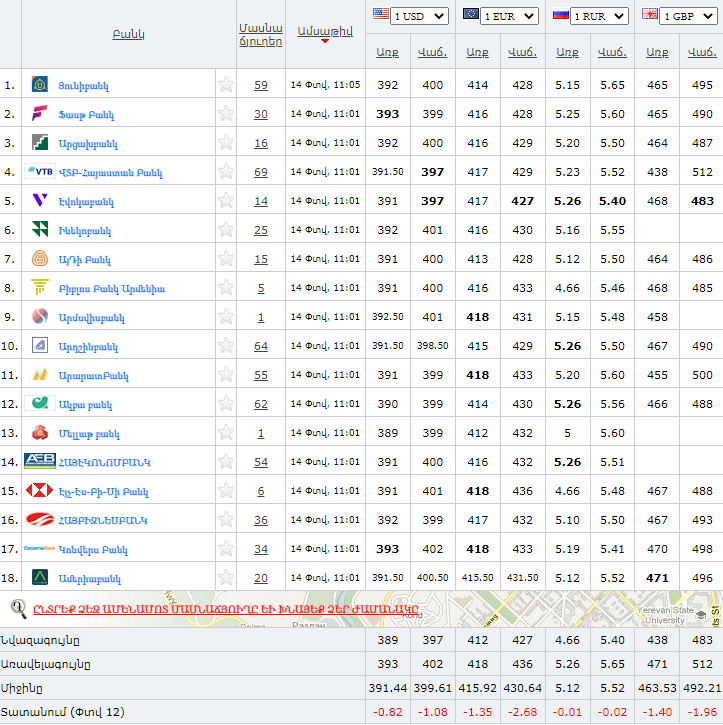Click the Artsakhbank logo icon in row 3
The image size is (723, 725).
[40, 142]
